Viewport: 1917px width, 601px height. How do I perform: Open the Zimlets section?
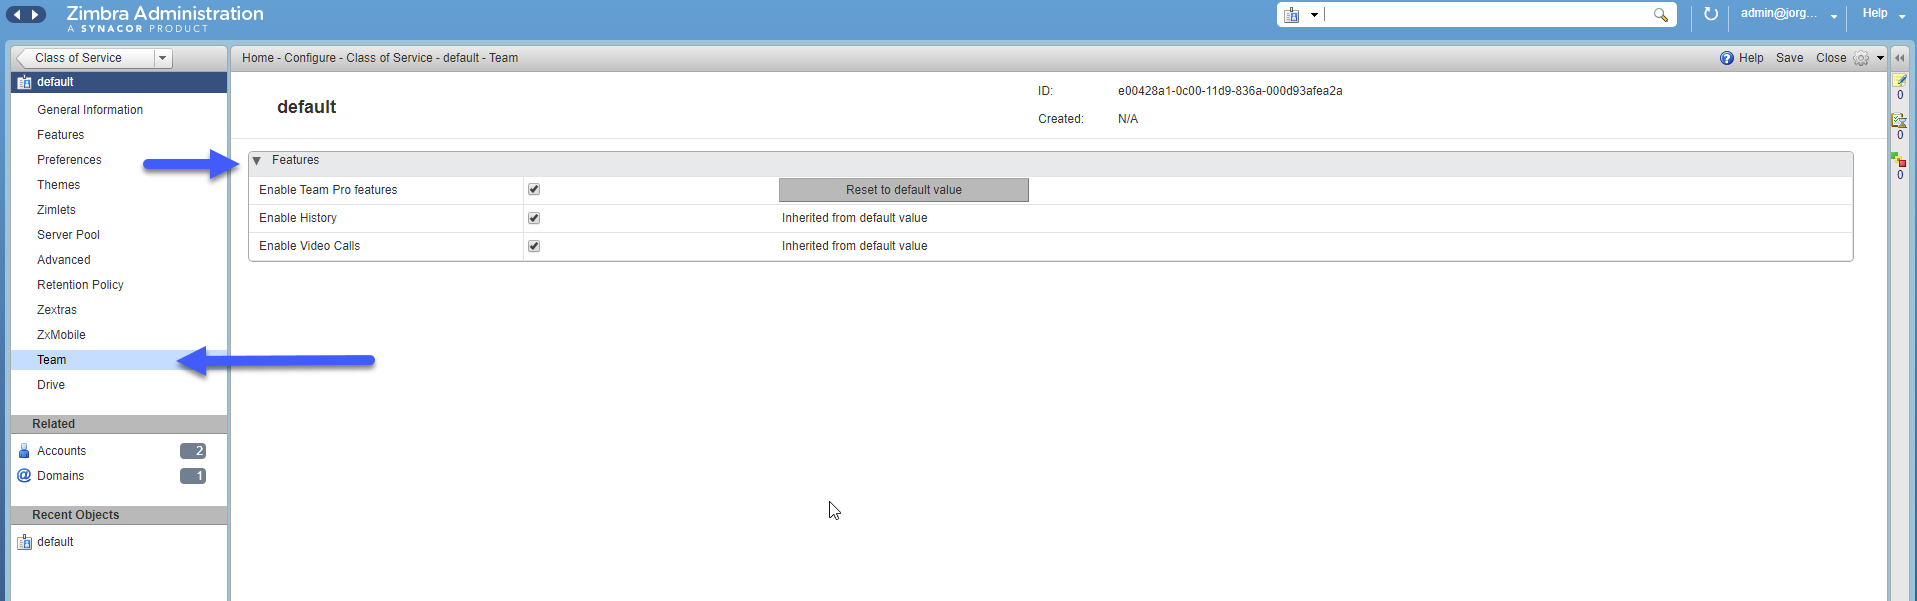[56, 210]
